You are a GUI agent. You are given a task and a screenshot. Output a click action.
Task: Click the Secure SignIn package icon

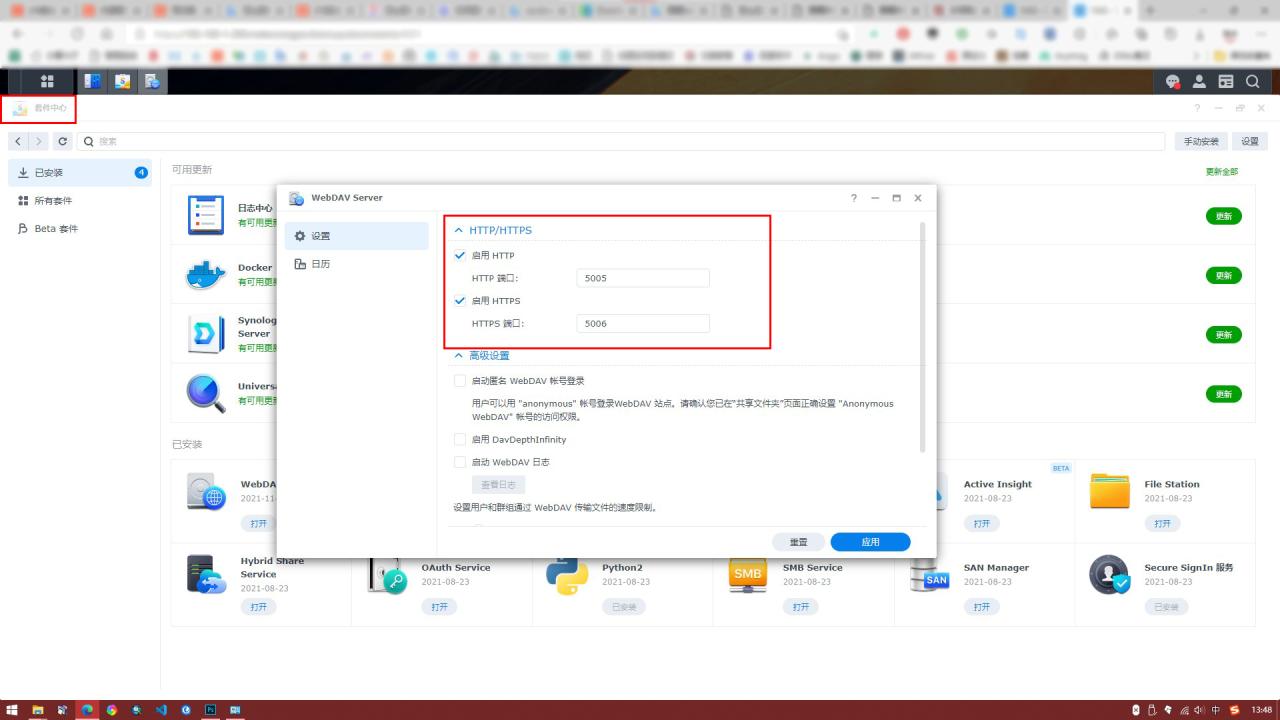pyautogui.click(x=1110, y=574)
